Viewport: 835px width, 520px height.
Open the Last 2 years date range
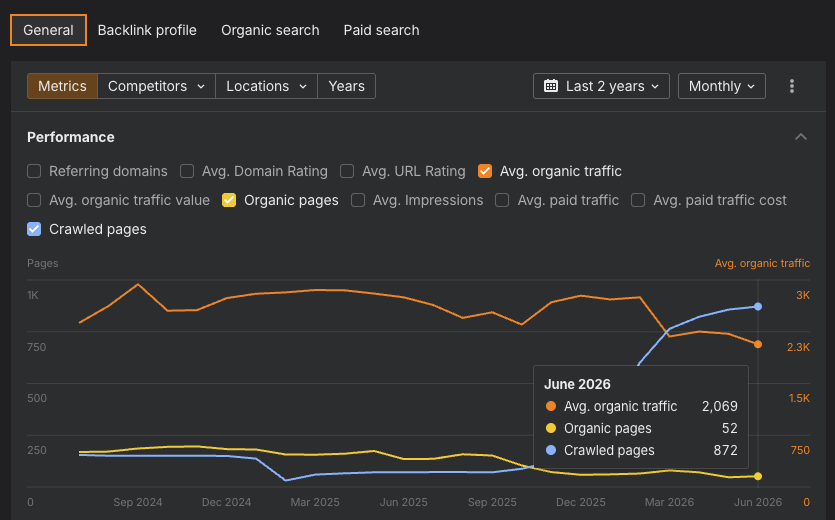click(601, 86)
